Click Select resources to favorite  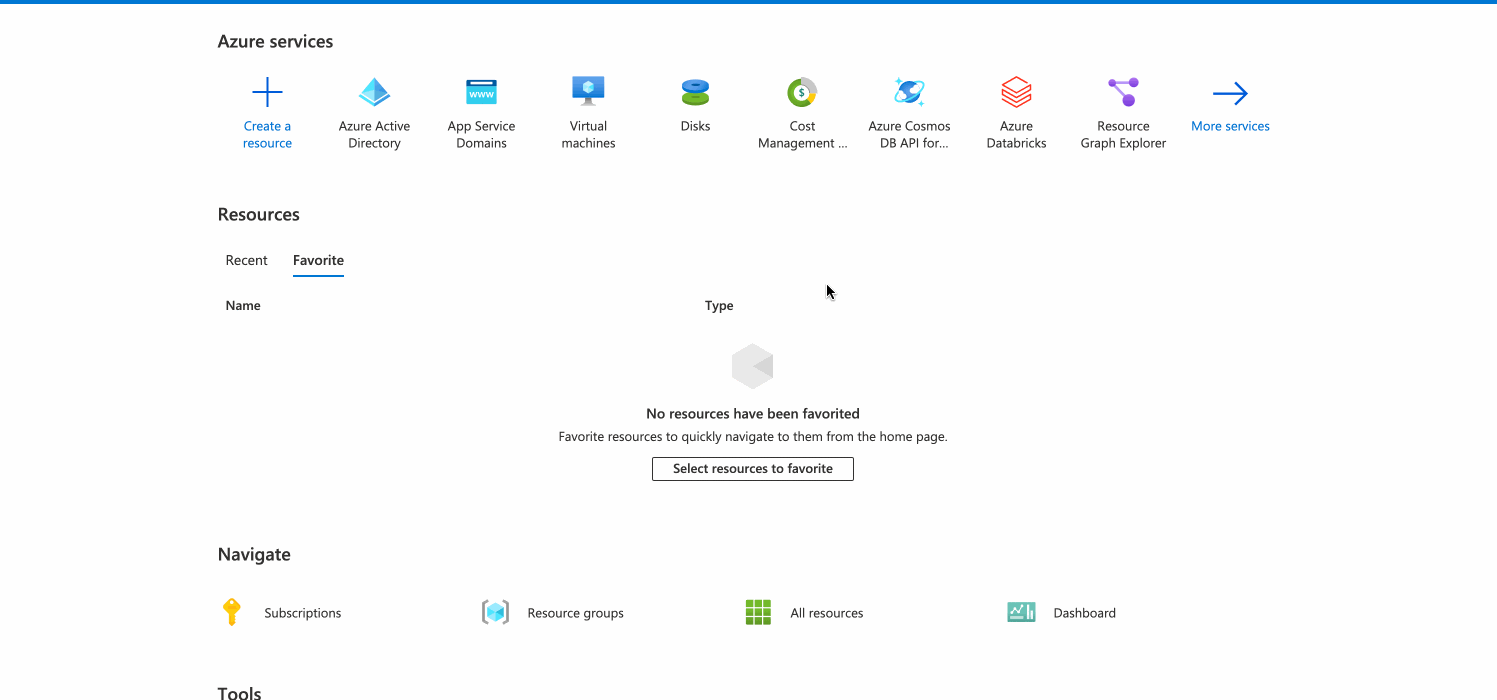tap(752, 468)
